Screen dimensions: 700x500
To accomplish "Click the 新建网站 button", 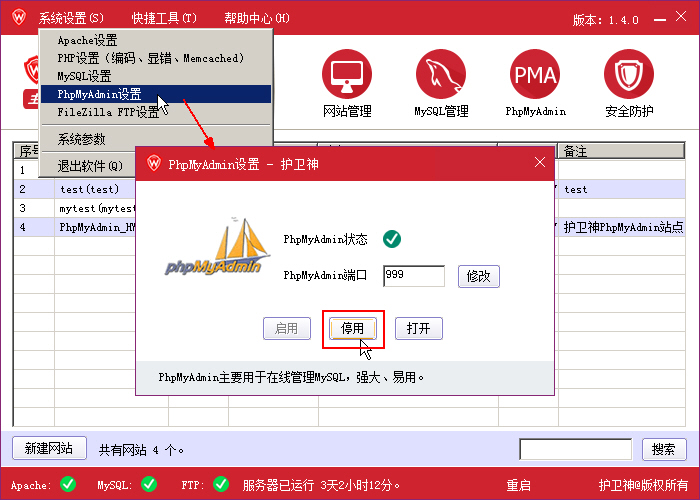I will pyautogui.click(x=49, y=448).
